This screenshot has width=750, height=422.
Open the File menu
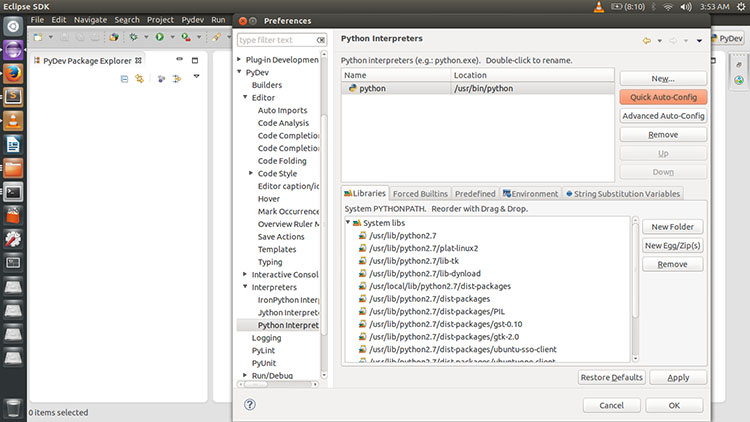pyautogui.click(x=37, y=20)
